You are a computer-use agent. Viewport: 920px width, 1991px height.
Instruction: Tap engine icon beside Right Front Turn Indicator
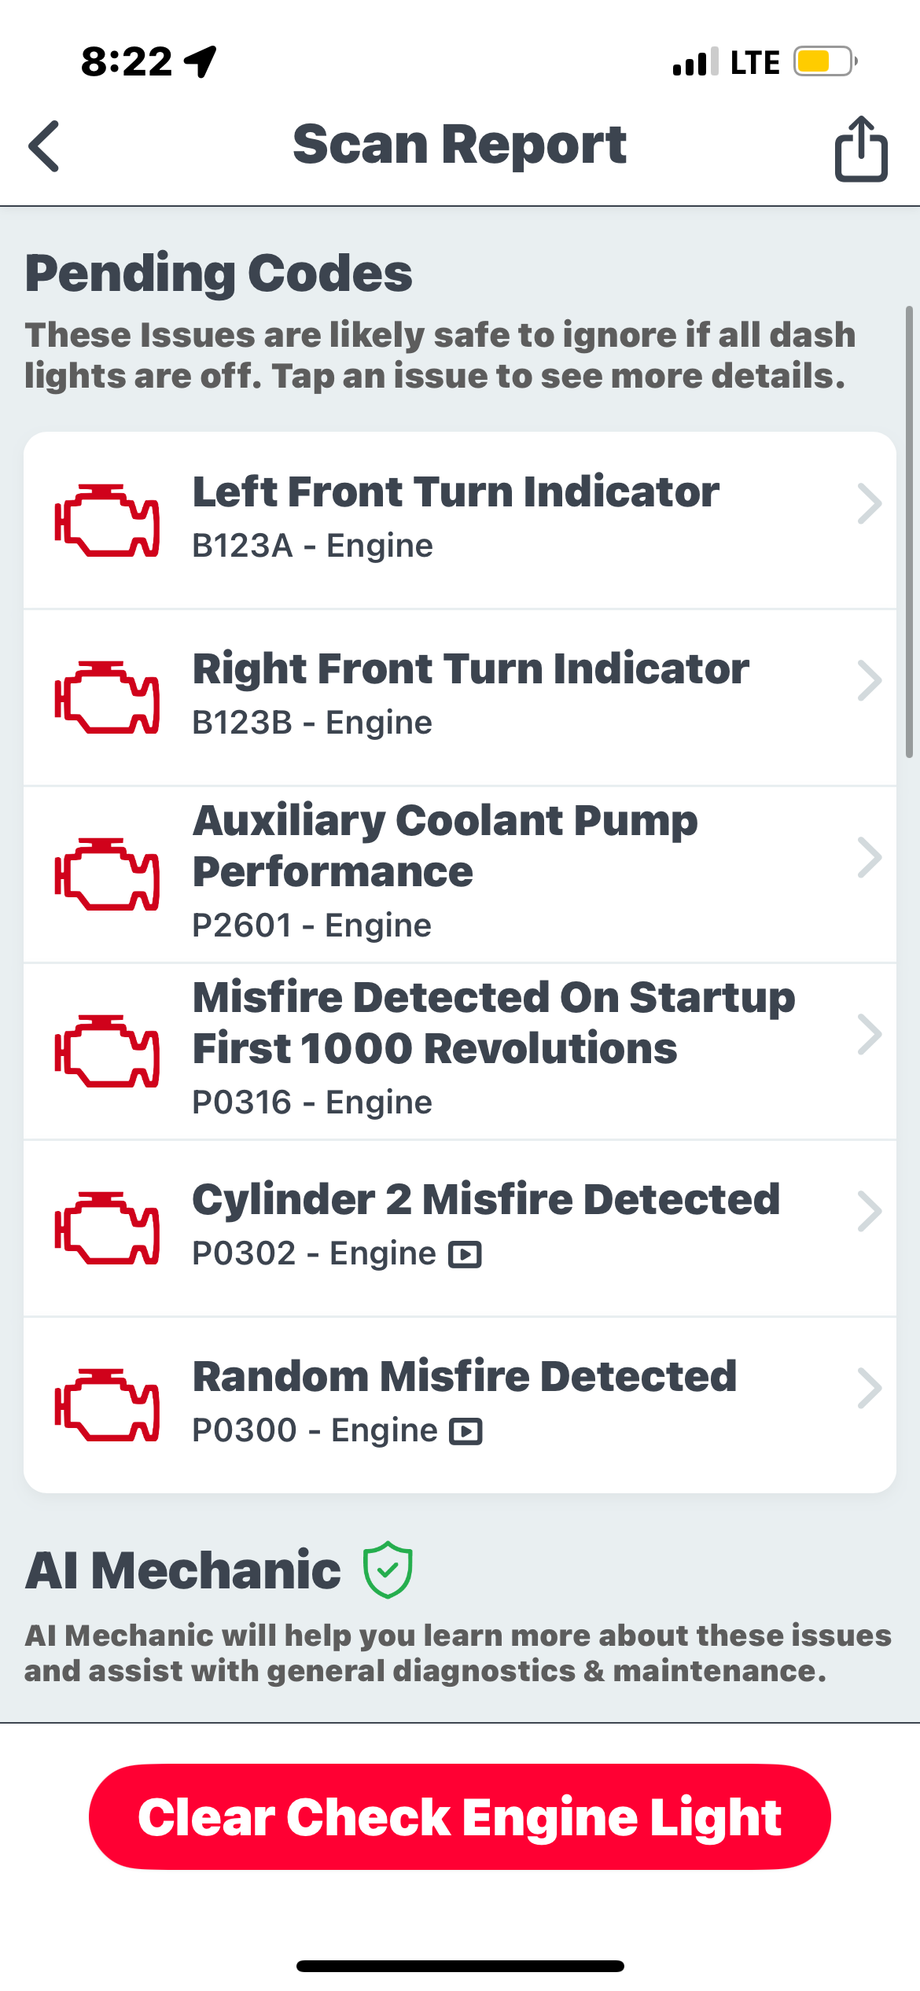point(107,697)
